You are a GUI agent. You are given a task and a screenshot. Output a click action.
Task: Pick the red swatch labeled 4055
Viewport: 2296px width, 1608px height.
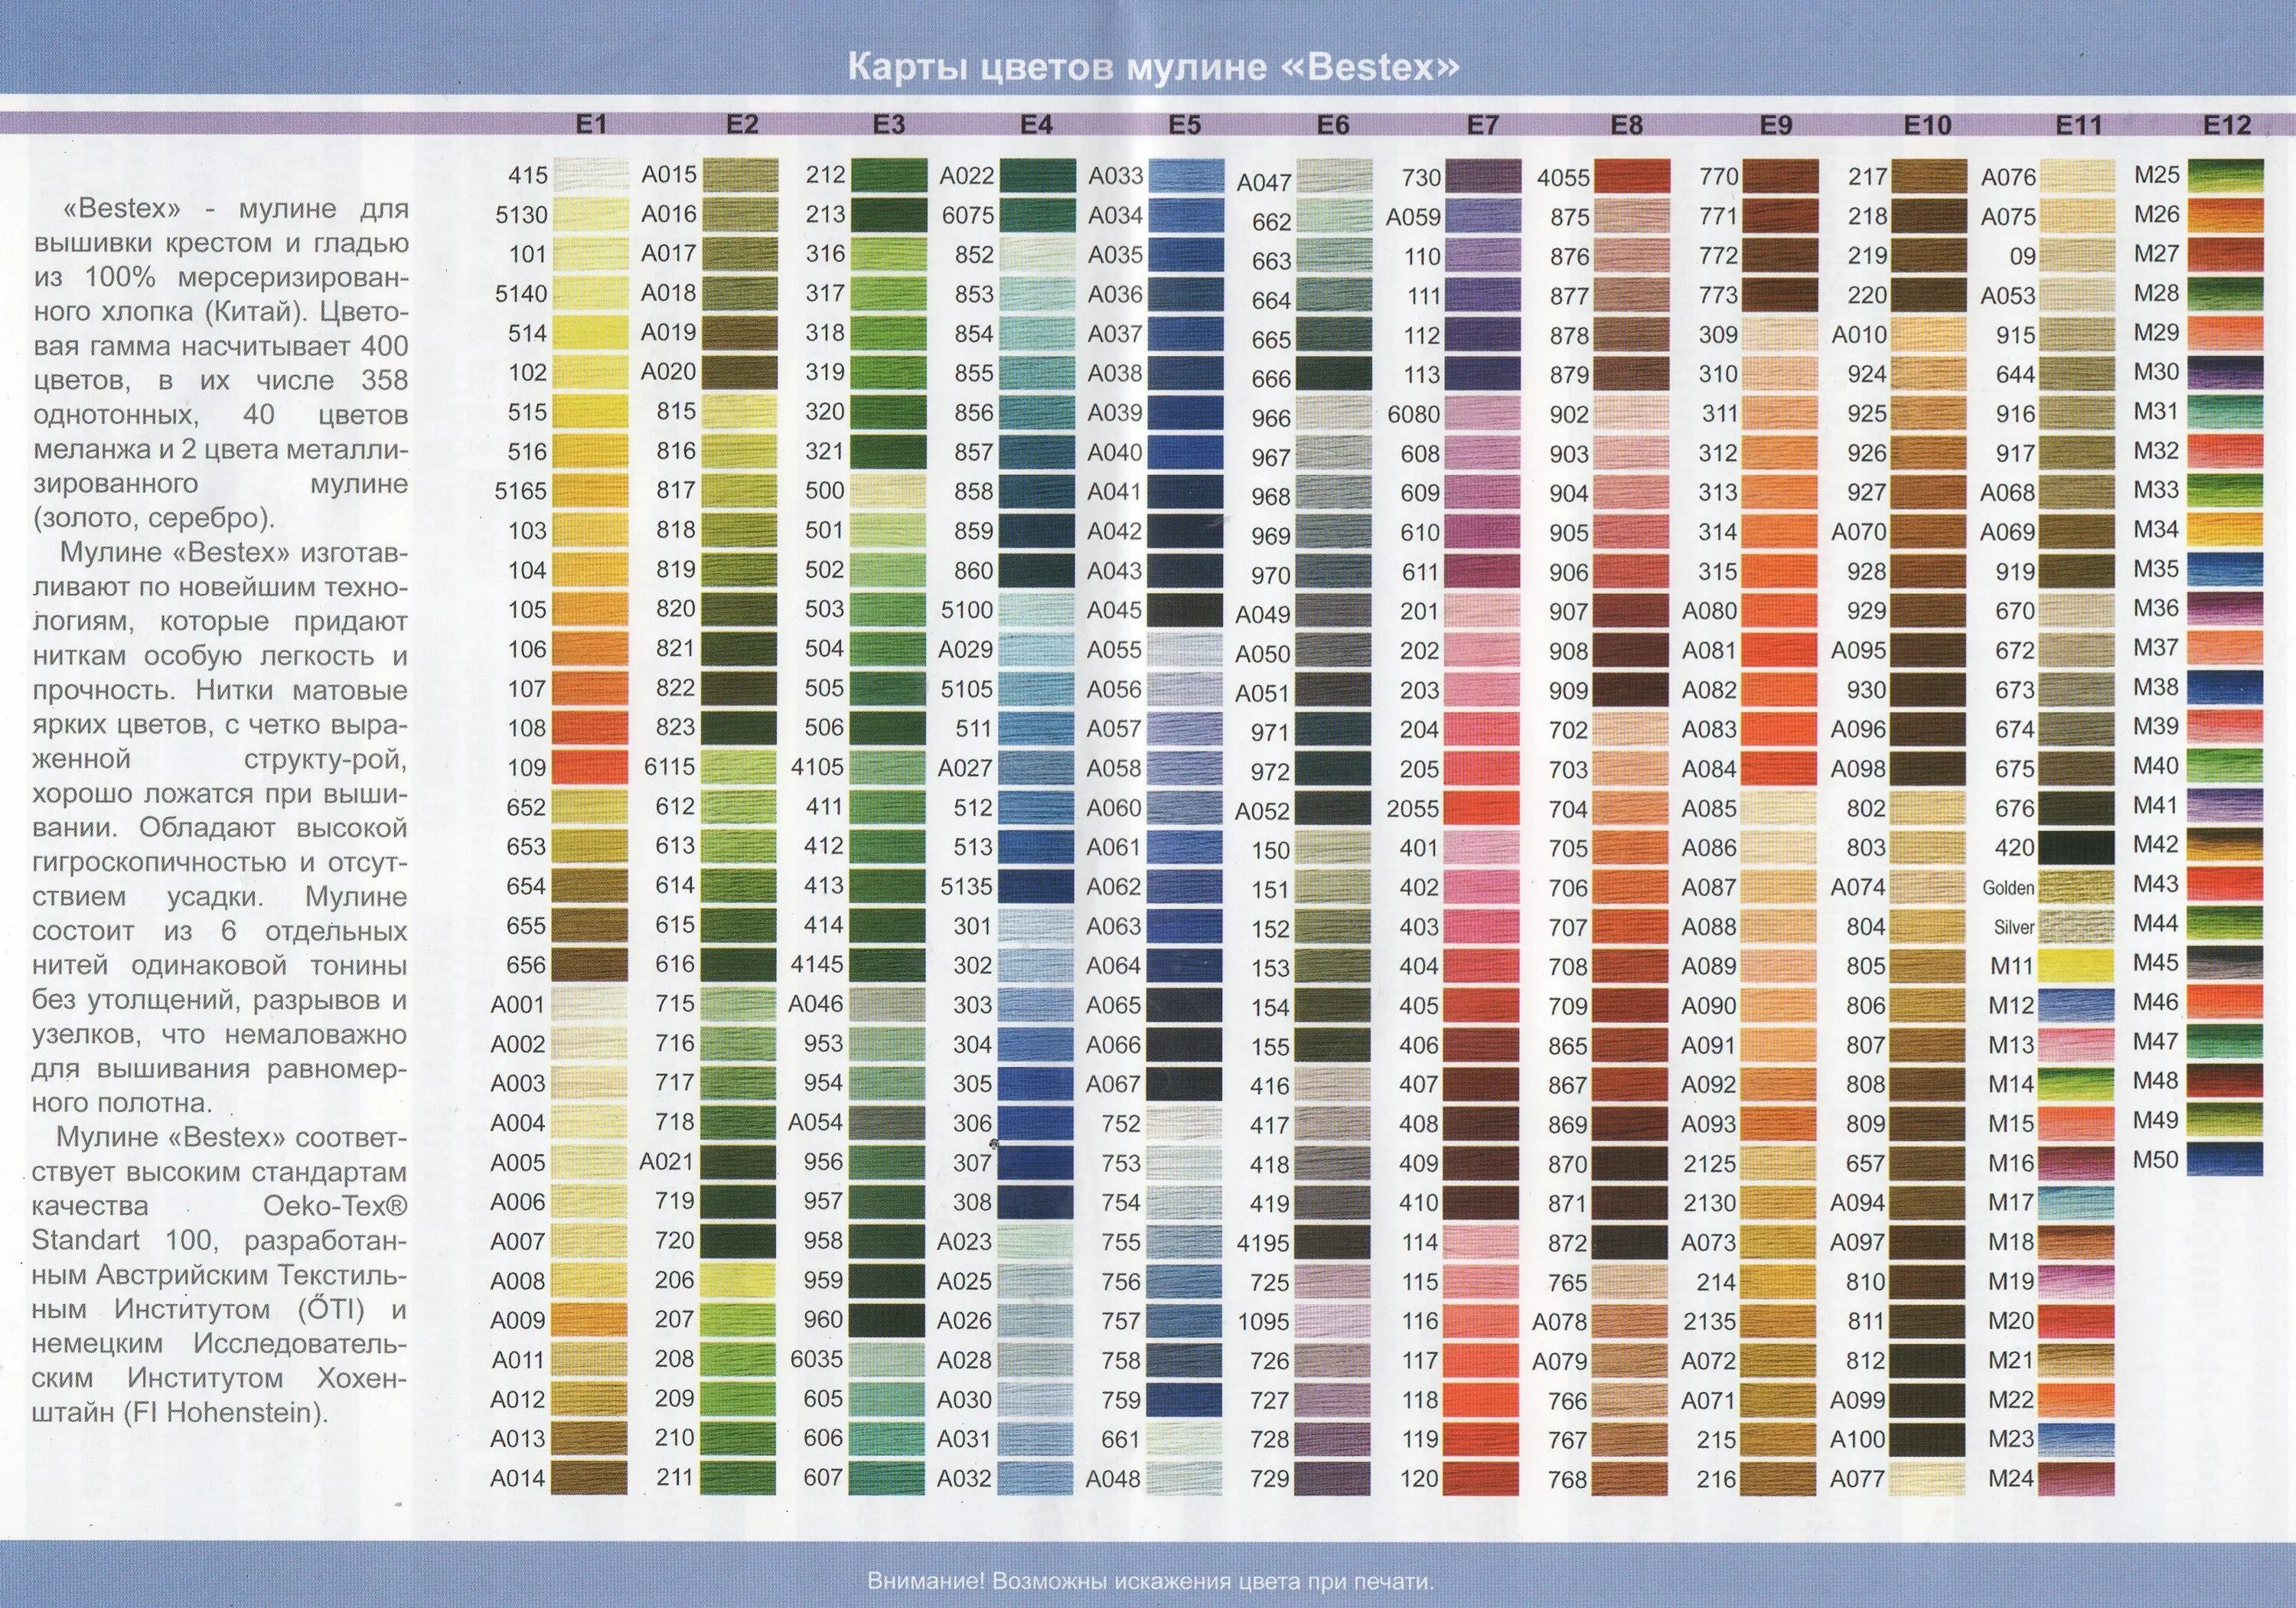(1632, 176)
